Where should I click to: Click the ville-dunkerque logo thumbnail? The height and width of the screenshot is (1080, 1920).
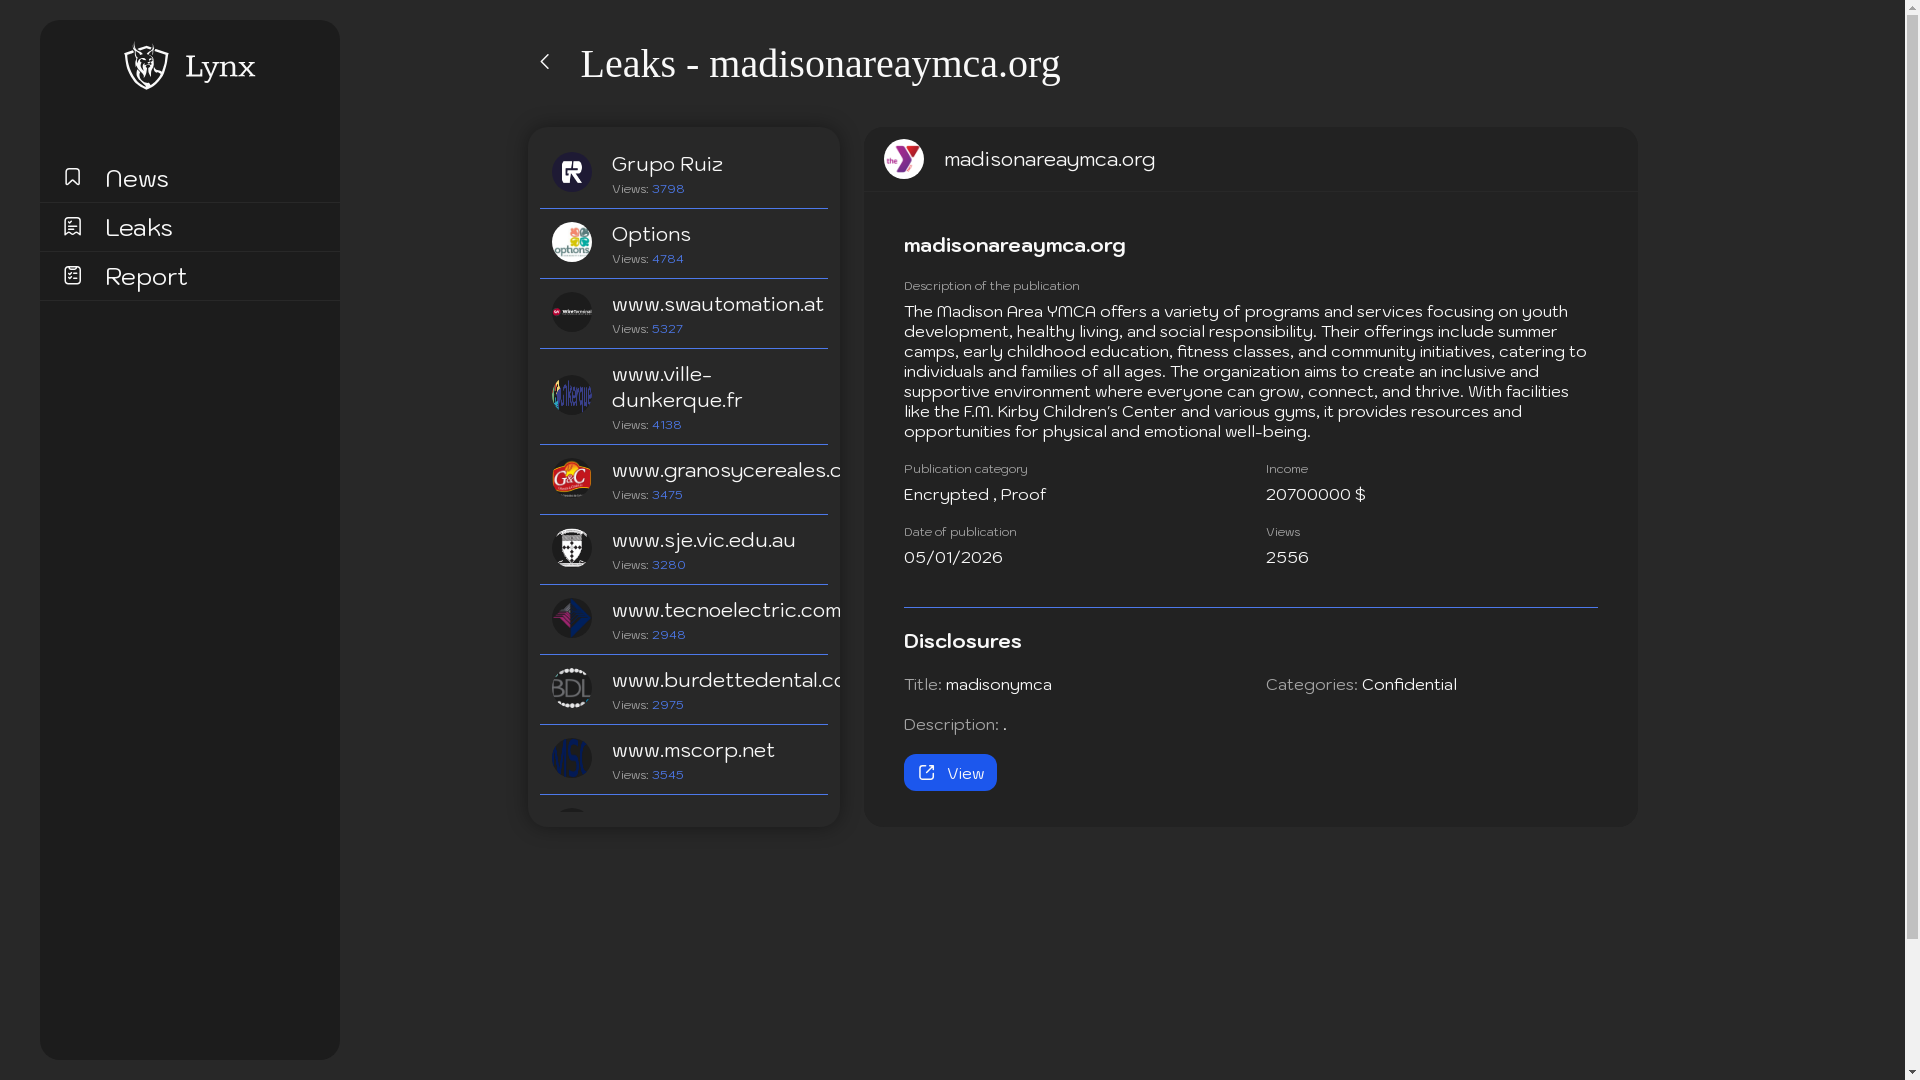572,395
